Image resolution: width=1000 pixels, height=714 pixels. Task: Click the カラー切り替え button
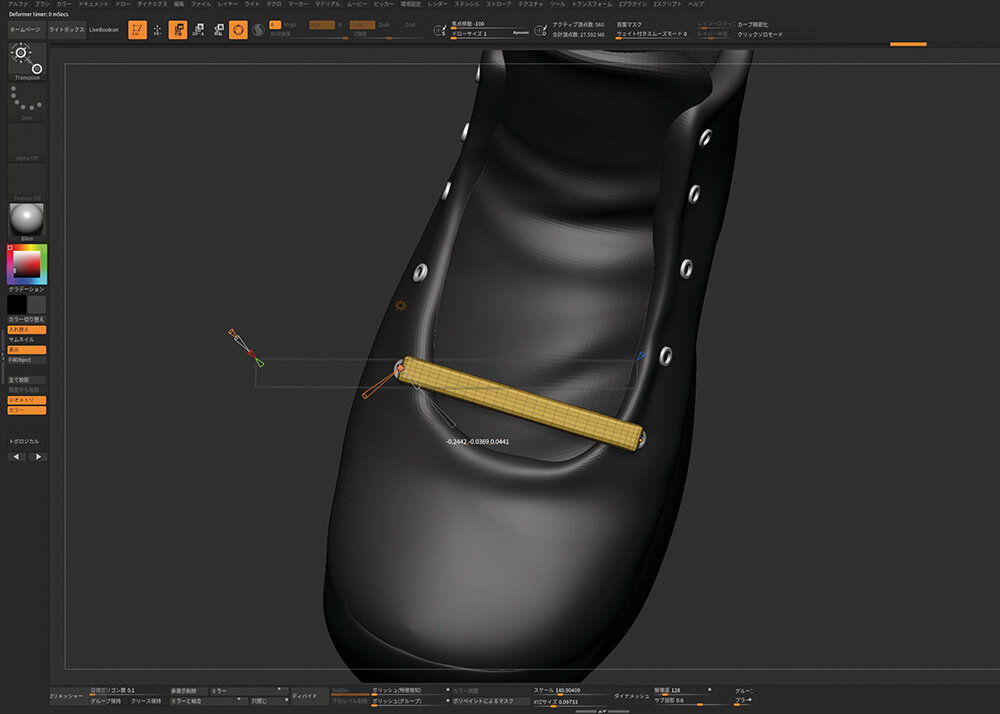pyautogui.click(x=27, y=319)
